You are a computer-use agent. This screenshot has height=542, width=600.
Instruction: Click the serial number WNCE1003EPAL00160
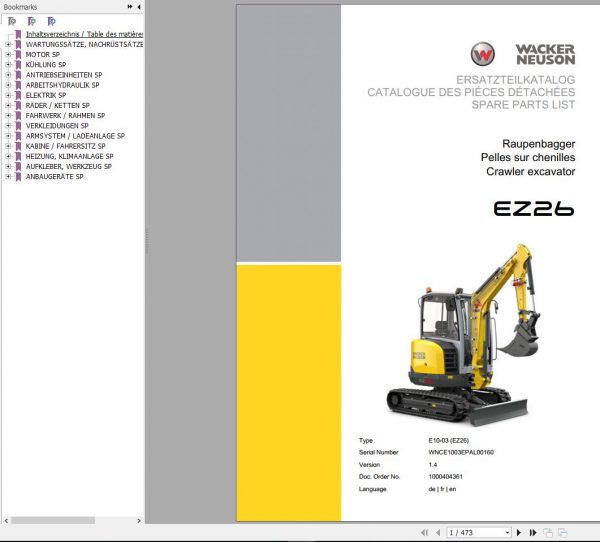tap(461, 452)
